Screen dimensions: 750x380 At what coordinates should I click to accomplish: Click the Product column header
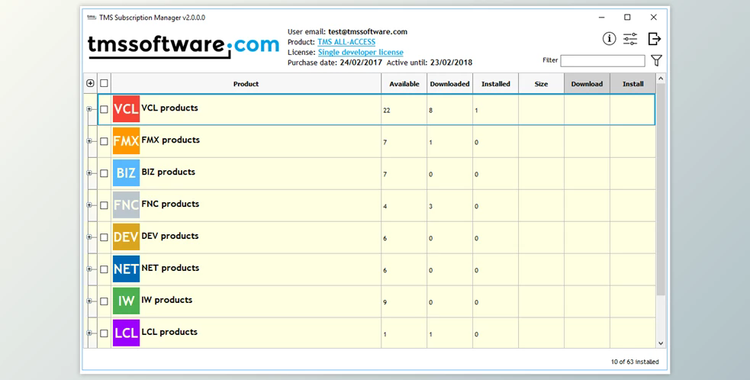[x=246, y=84]
